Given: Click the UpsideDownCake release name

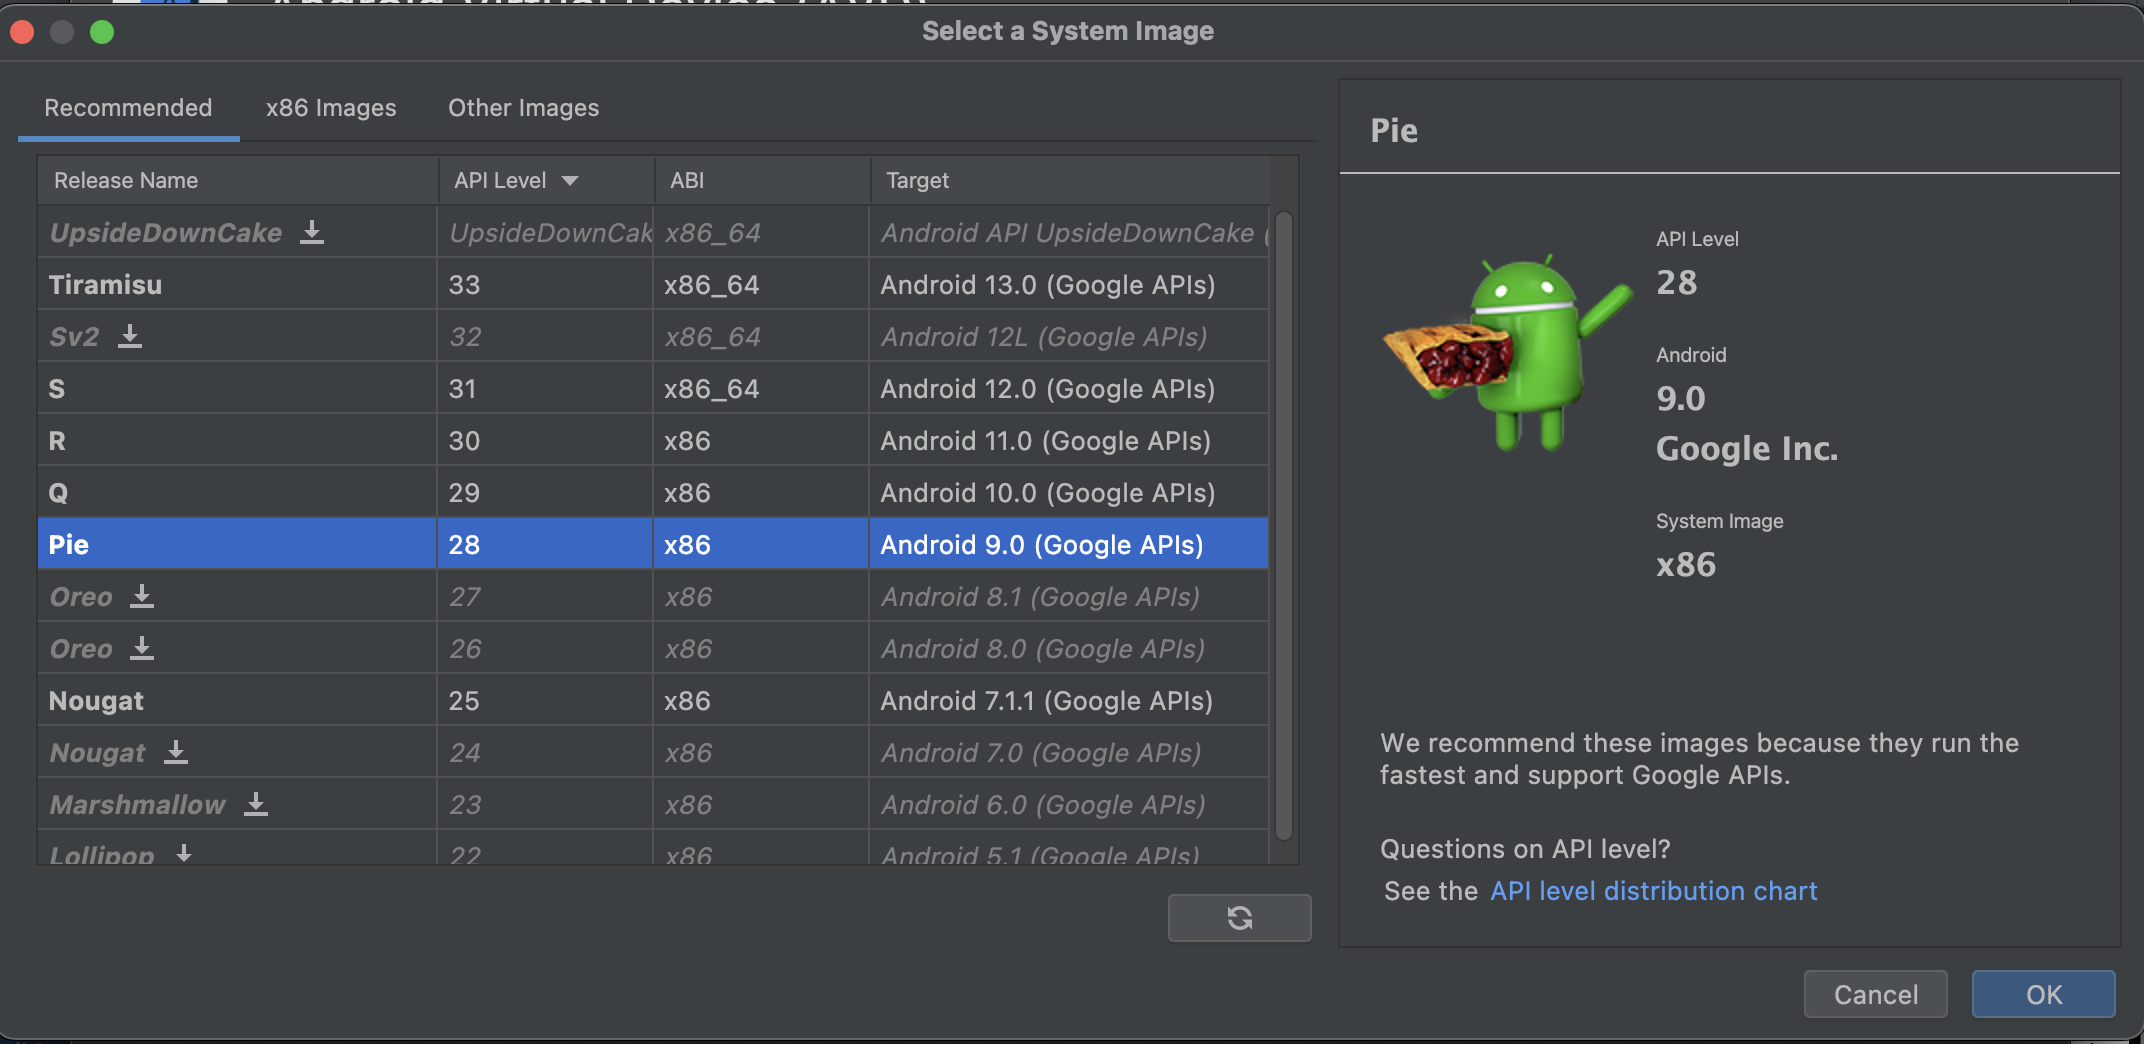Looking at the screenshot, I should coord(166,233).
